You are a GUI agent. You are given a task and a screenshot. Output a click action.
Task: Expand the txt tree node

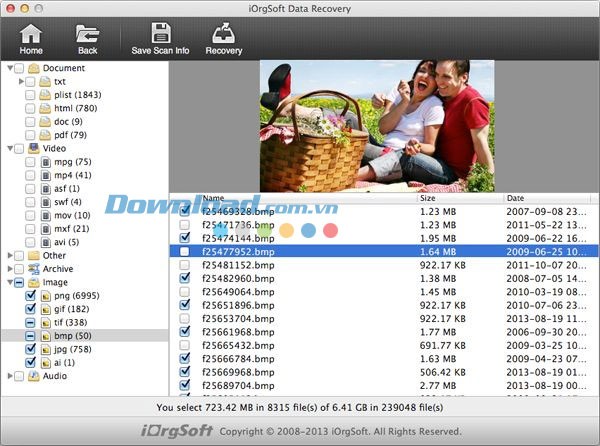21,81
